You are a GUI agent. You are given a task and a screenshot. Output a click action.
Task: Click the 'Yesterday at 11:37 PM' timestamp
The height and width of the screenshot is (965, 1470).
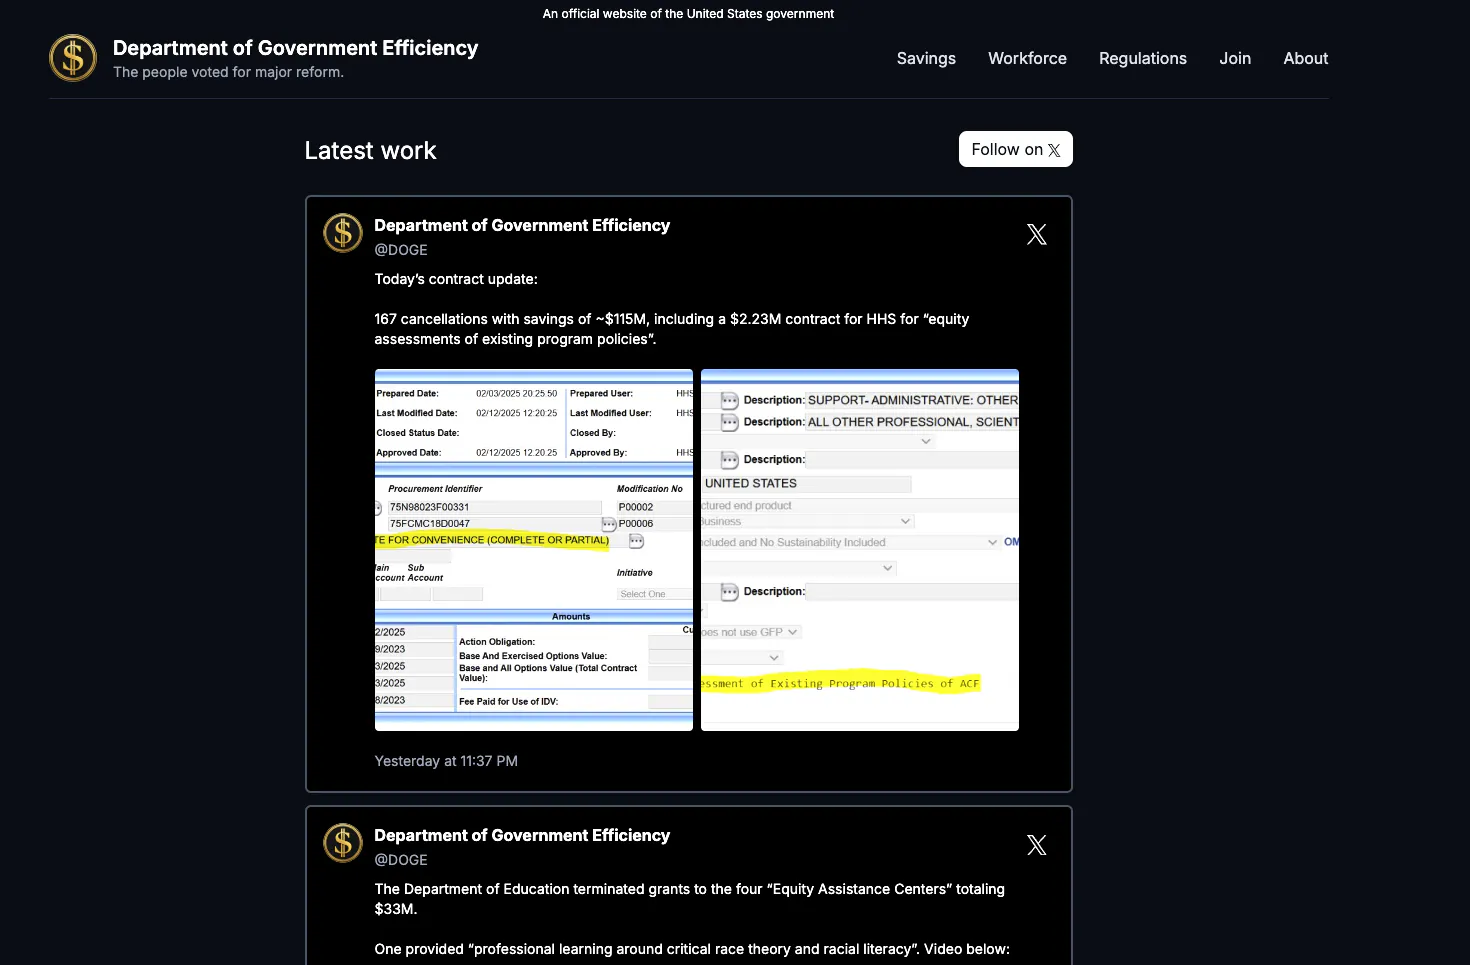click(446, 761)
